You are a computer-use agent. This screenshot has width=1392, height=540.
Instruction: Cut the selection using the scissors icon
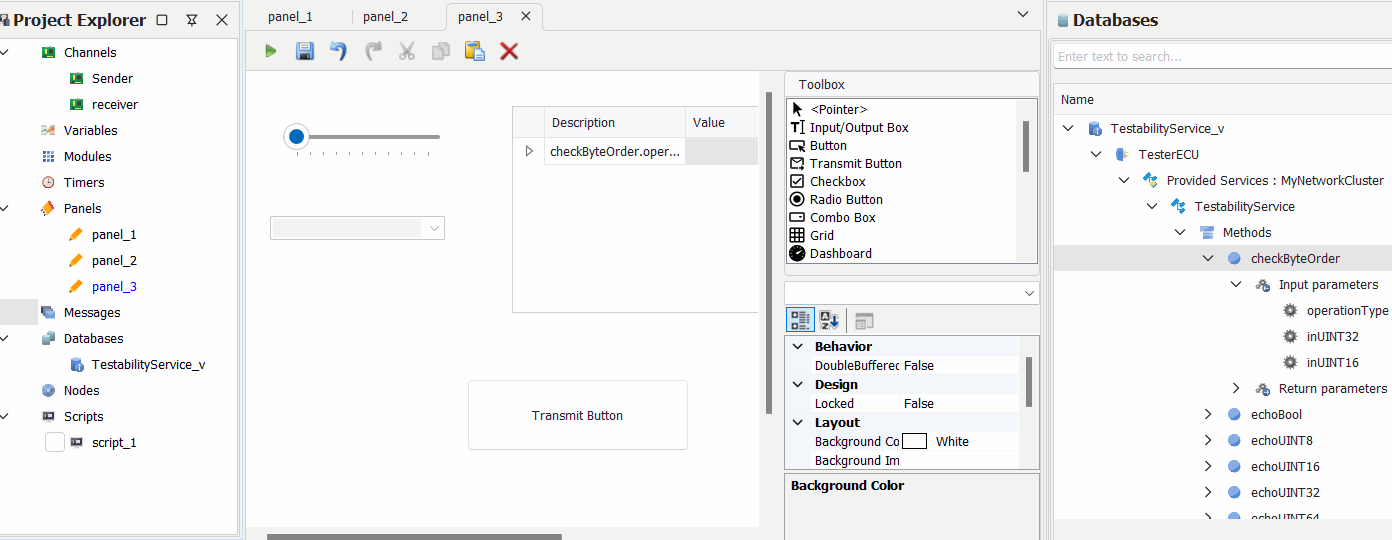pyautogui.click(x=407, y=51)
